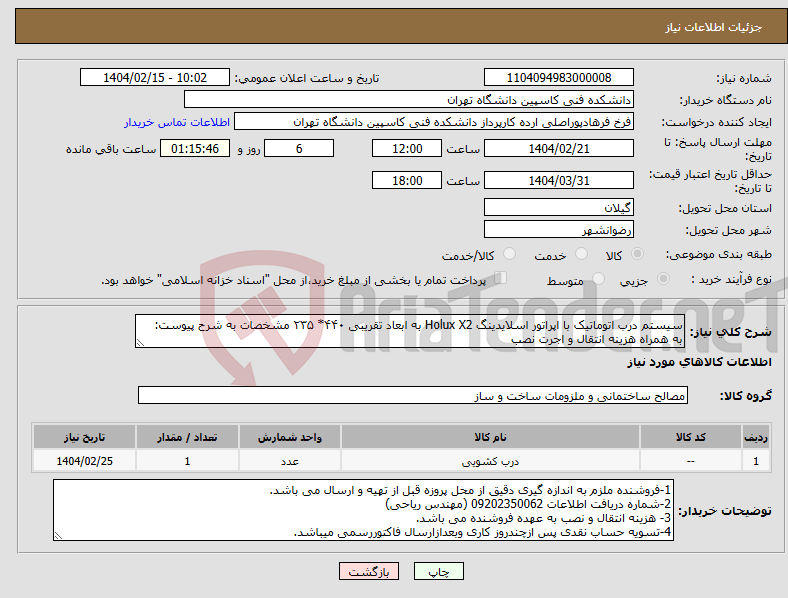The height and width of the screenshot is (598, 788).
Task: Click the بازگشت back button
Action: 369,571
